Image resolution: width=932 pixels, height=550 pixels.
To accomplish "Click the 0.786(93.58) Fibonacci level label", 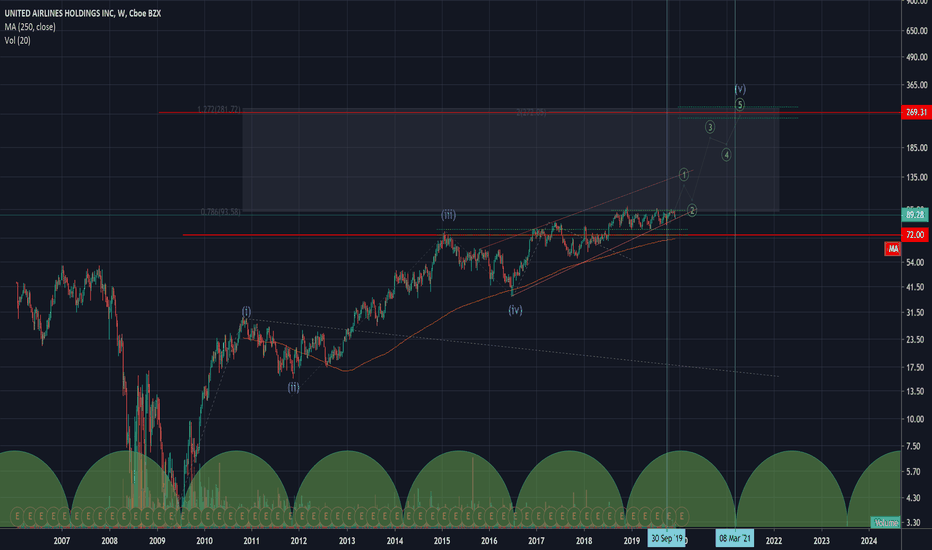I will click(x=221, y=212).
